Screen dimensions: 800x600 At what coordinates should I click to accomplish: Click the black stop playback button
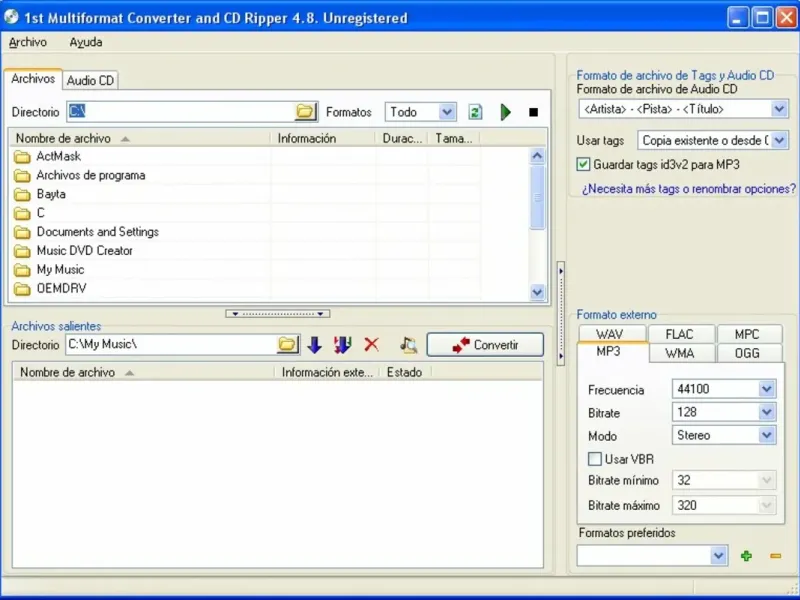(x=533, y=112)
